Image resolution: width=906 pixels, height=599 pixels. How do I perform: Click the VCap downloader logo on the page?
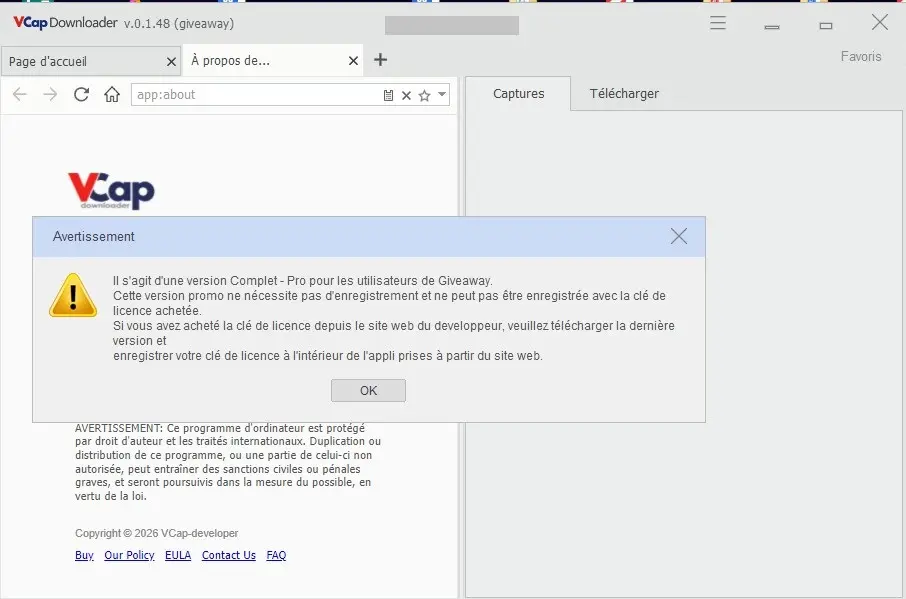[112, 191]
